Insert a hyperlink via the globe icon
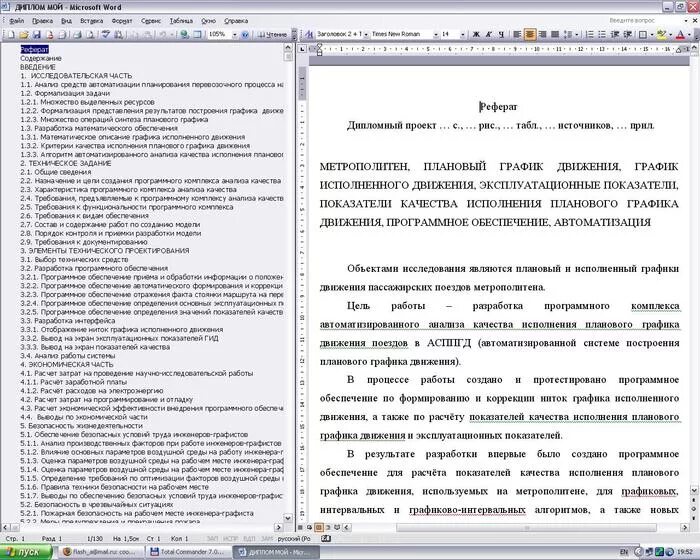Viewport: 700px width, 560px height. pyautogui.click(x=184, y=34)
